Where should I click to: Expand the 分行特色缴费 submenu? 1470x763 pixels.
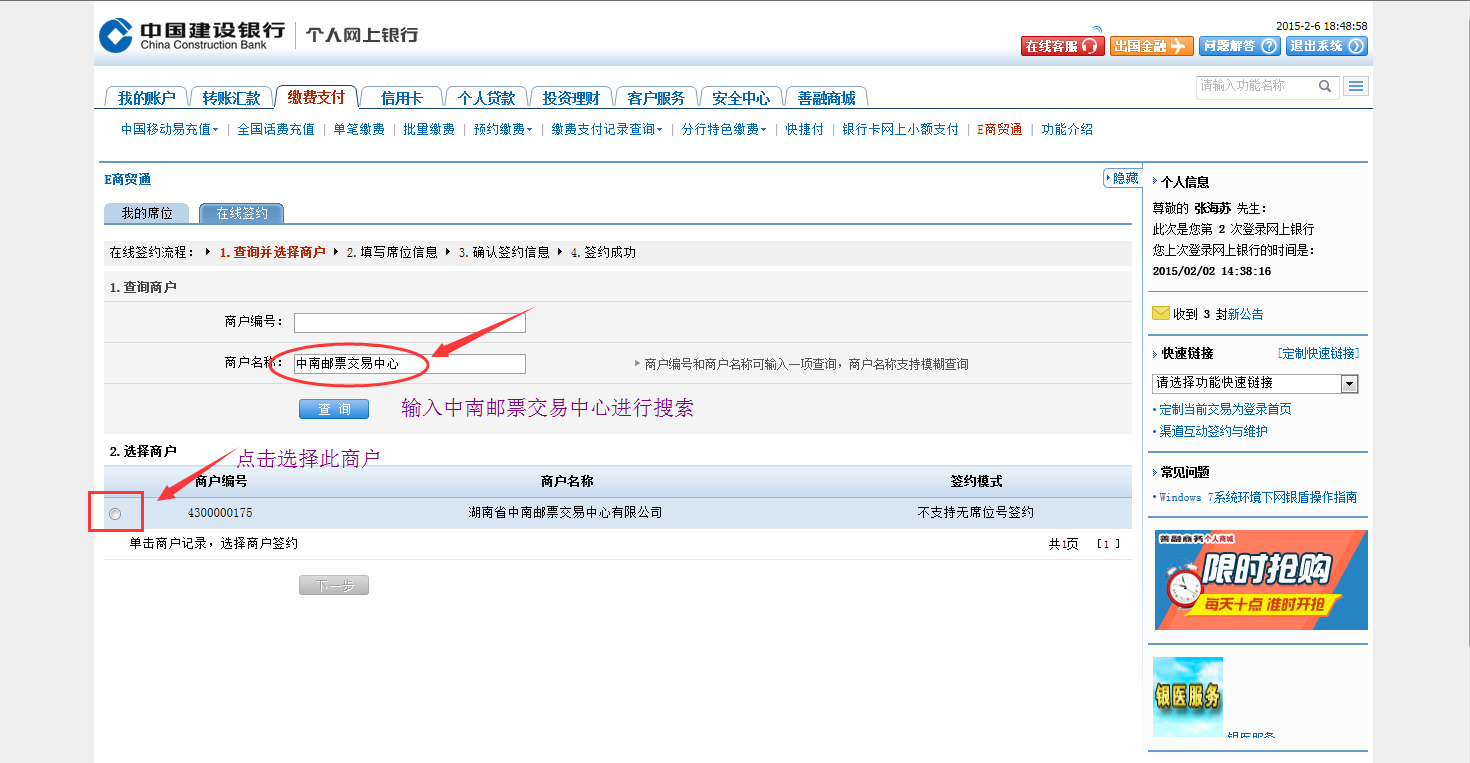click(x=724, y=129)
